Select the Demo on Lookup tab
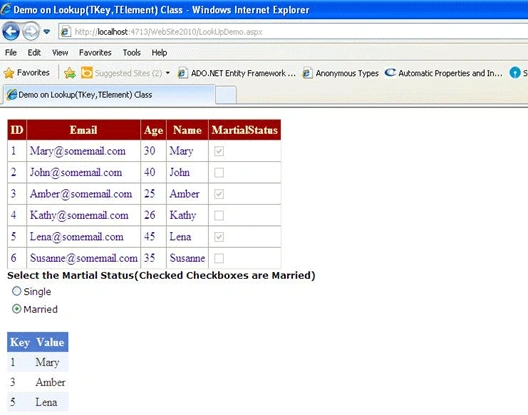 [109, 95]
